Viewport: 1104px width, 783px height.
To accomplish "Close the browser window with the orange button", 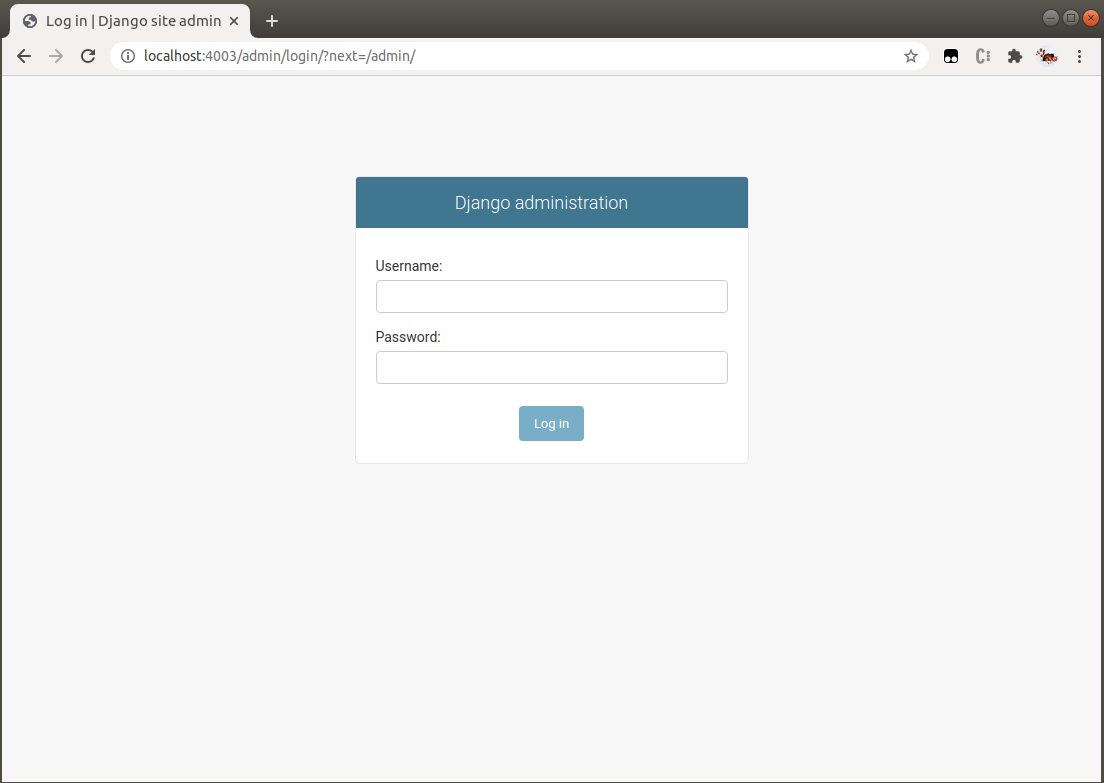I will 1091,18.
